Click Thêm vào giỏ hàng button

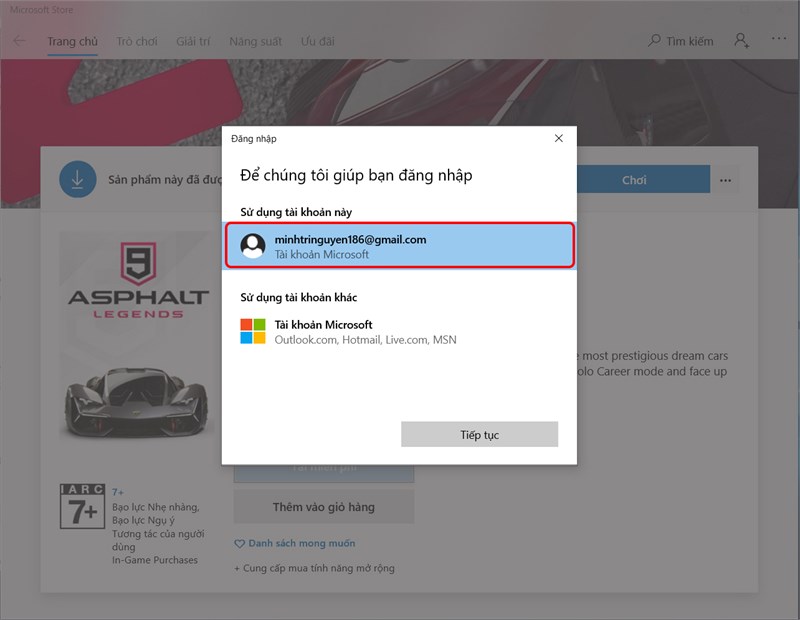click(324, 507)
